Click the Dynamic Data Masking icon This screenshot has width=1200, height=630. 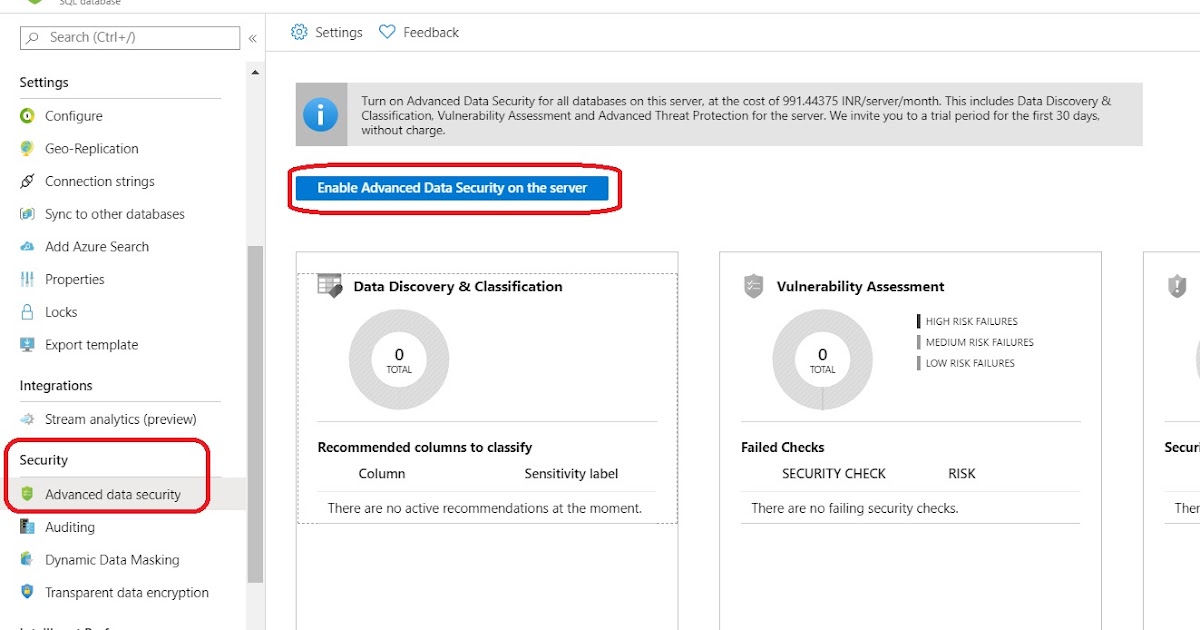[29, 559]
